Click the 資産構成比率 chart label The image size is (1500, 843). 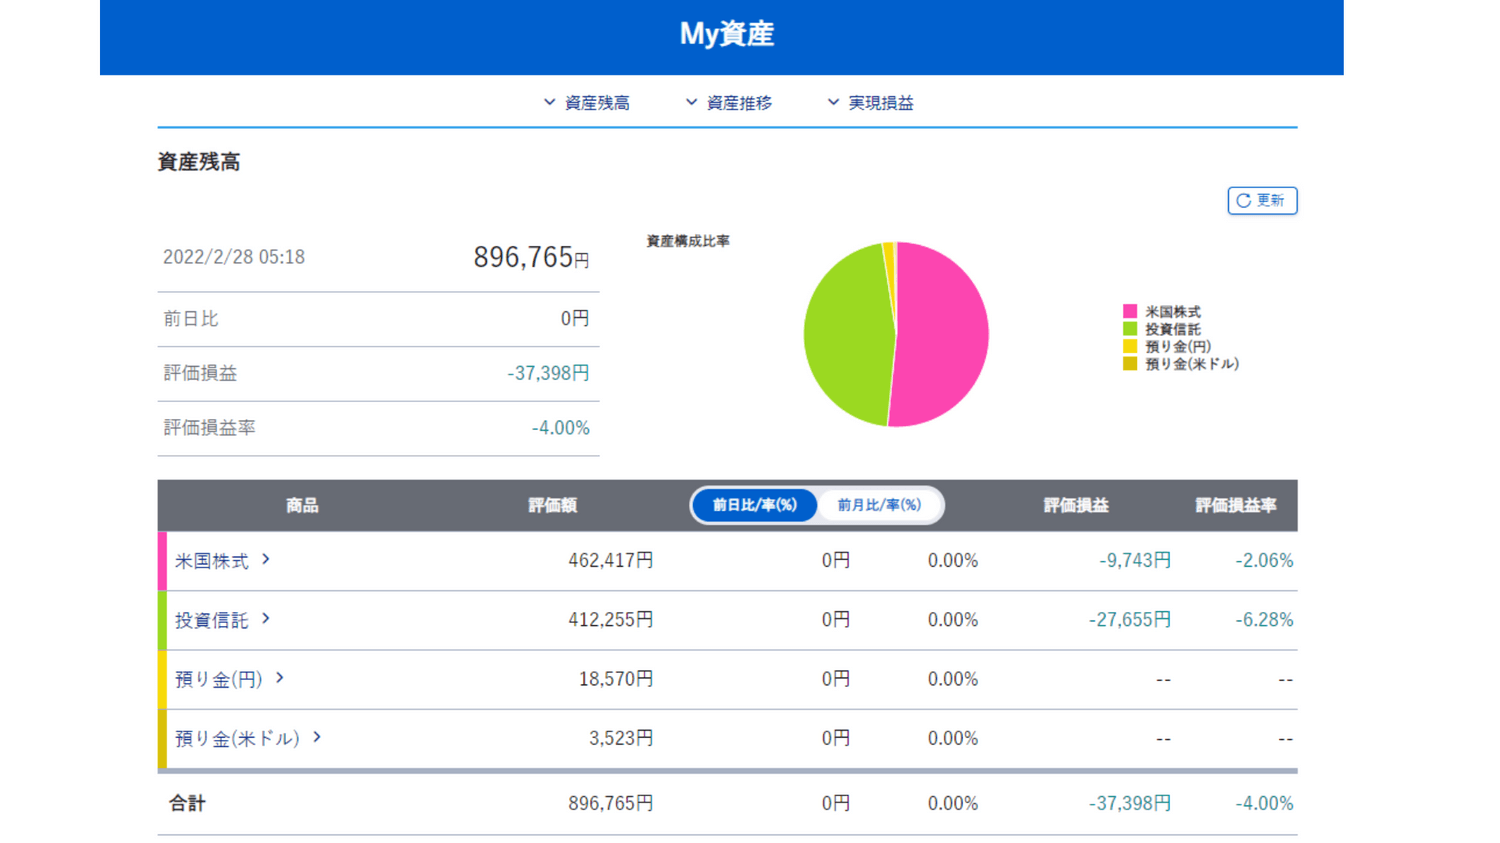tap(688, 241)
